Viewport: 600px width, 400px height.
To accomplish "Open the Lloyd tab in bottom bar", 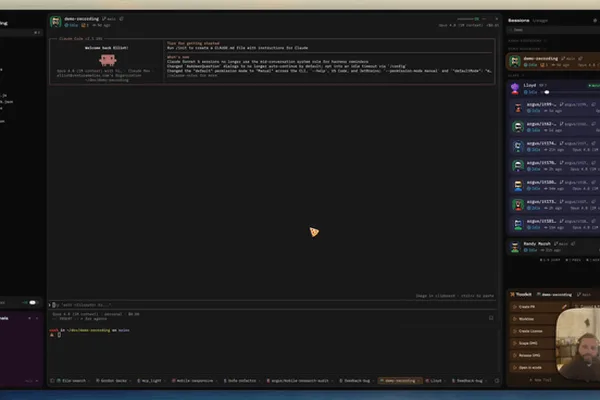I will [434, 381].
